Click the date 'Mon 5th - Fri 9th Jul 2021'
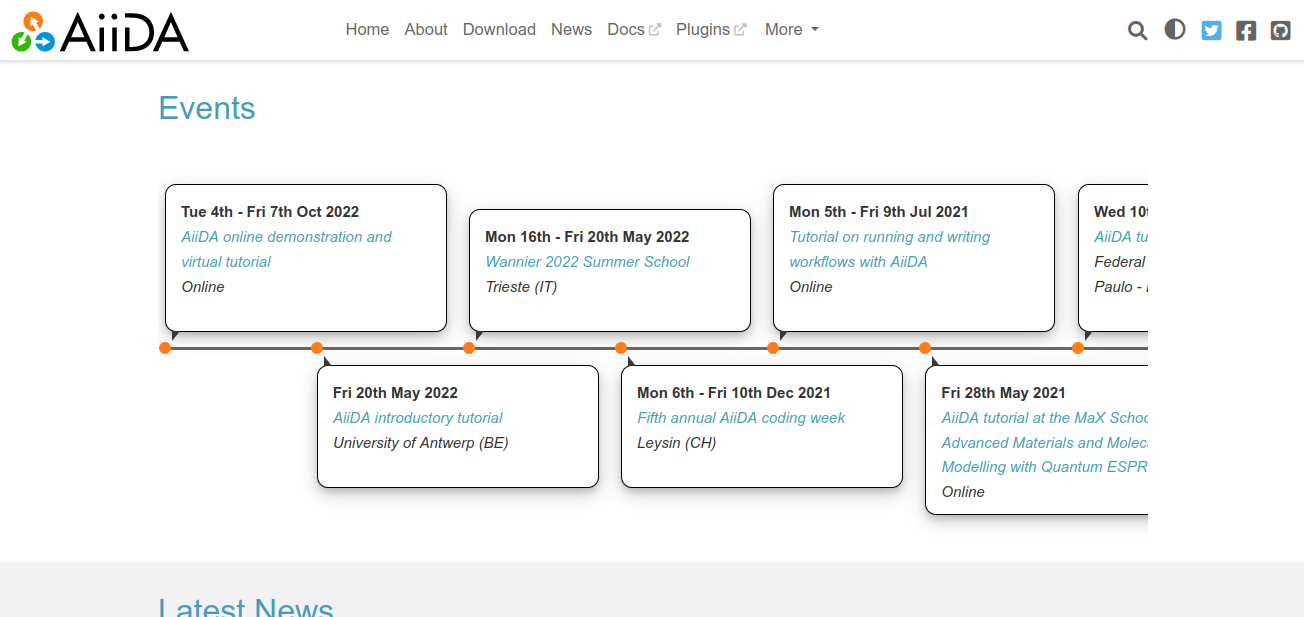Image resolution: width=1304 pixels, height=617 pixels. click(879, 212)
